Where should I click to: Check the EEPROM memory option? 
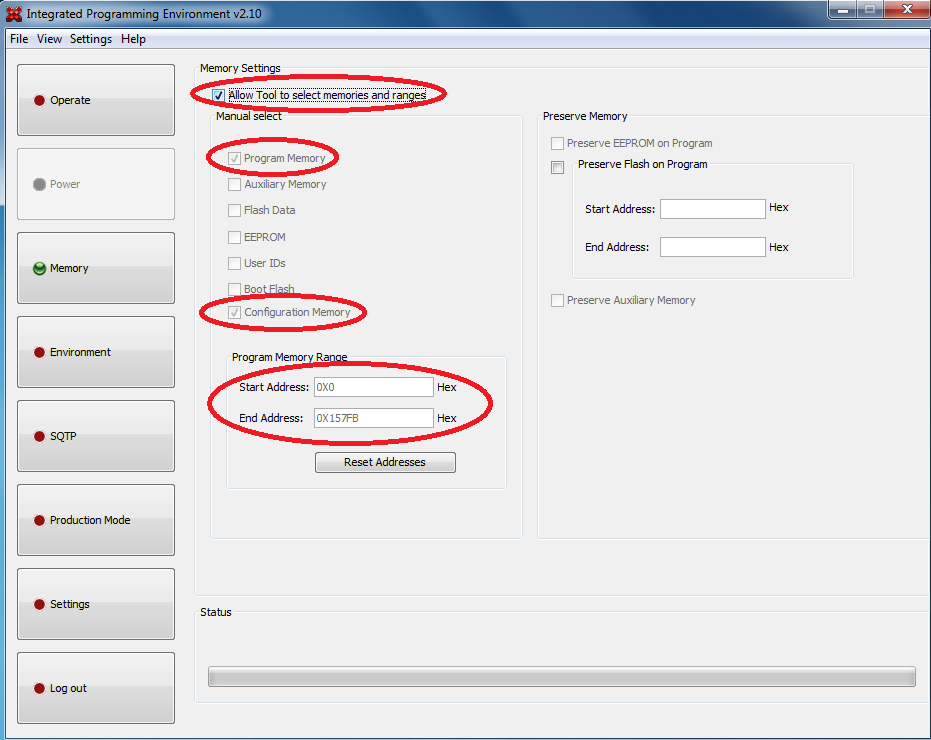[x=234, y=236]
